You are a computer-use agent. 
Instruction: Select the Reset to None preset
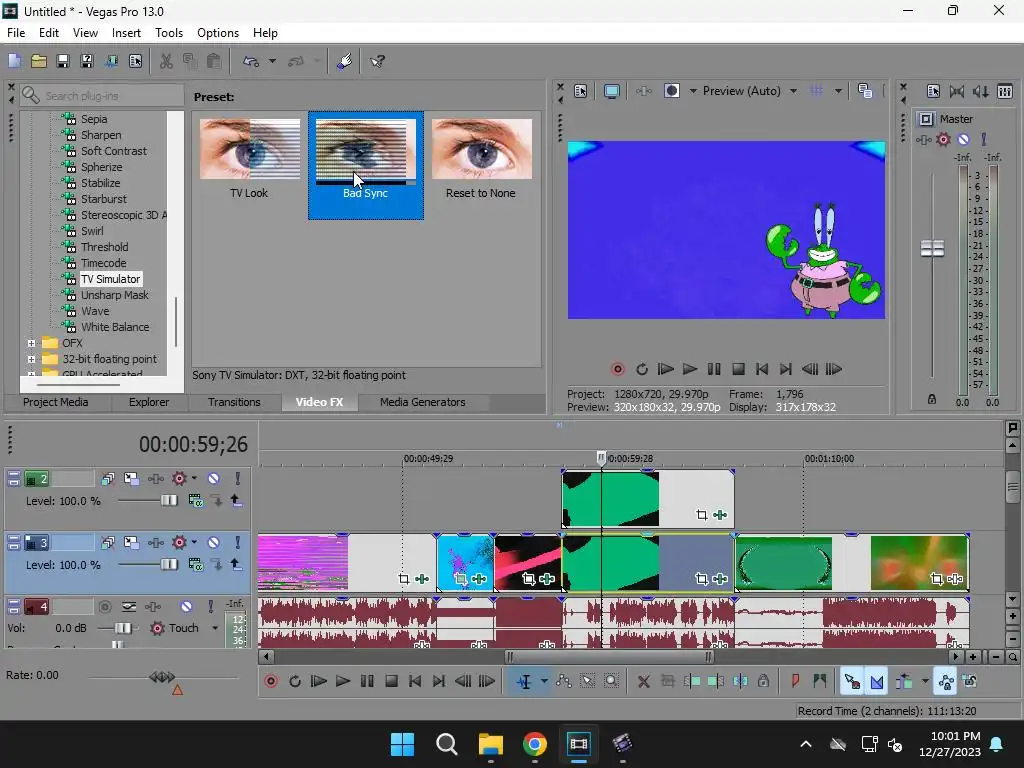coord(481,158)
